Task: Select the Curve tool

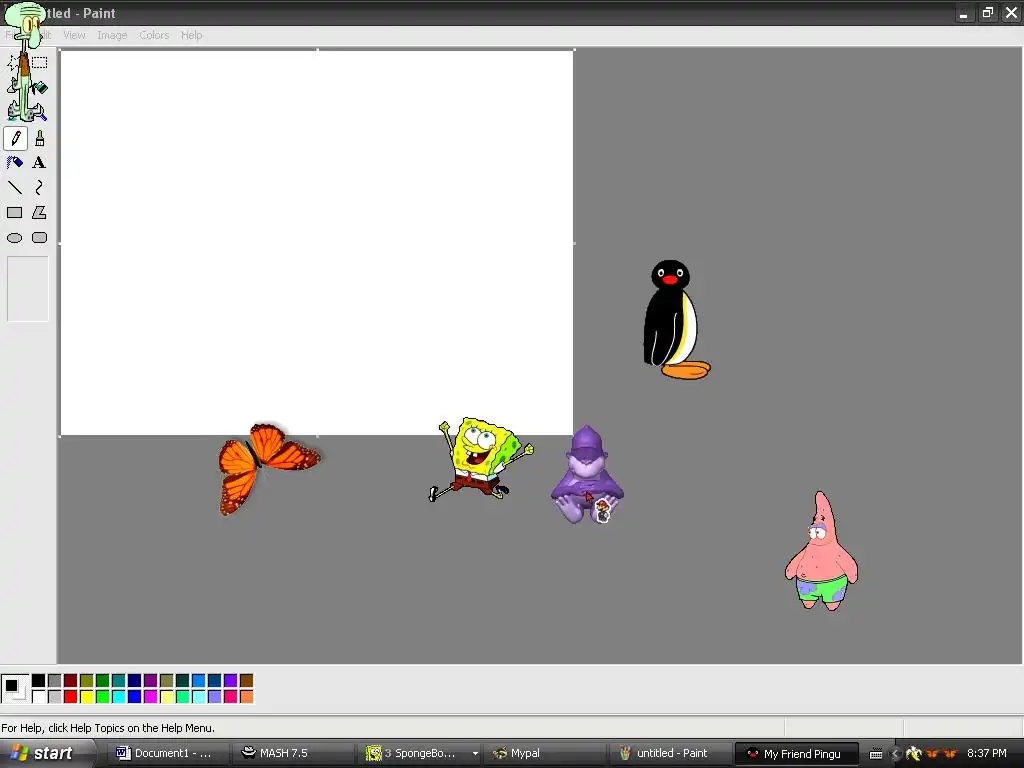Action: point(40,188)
